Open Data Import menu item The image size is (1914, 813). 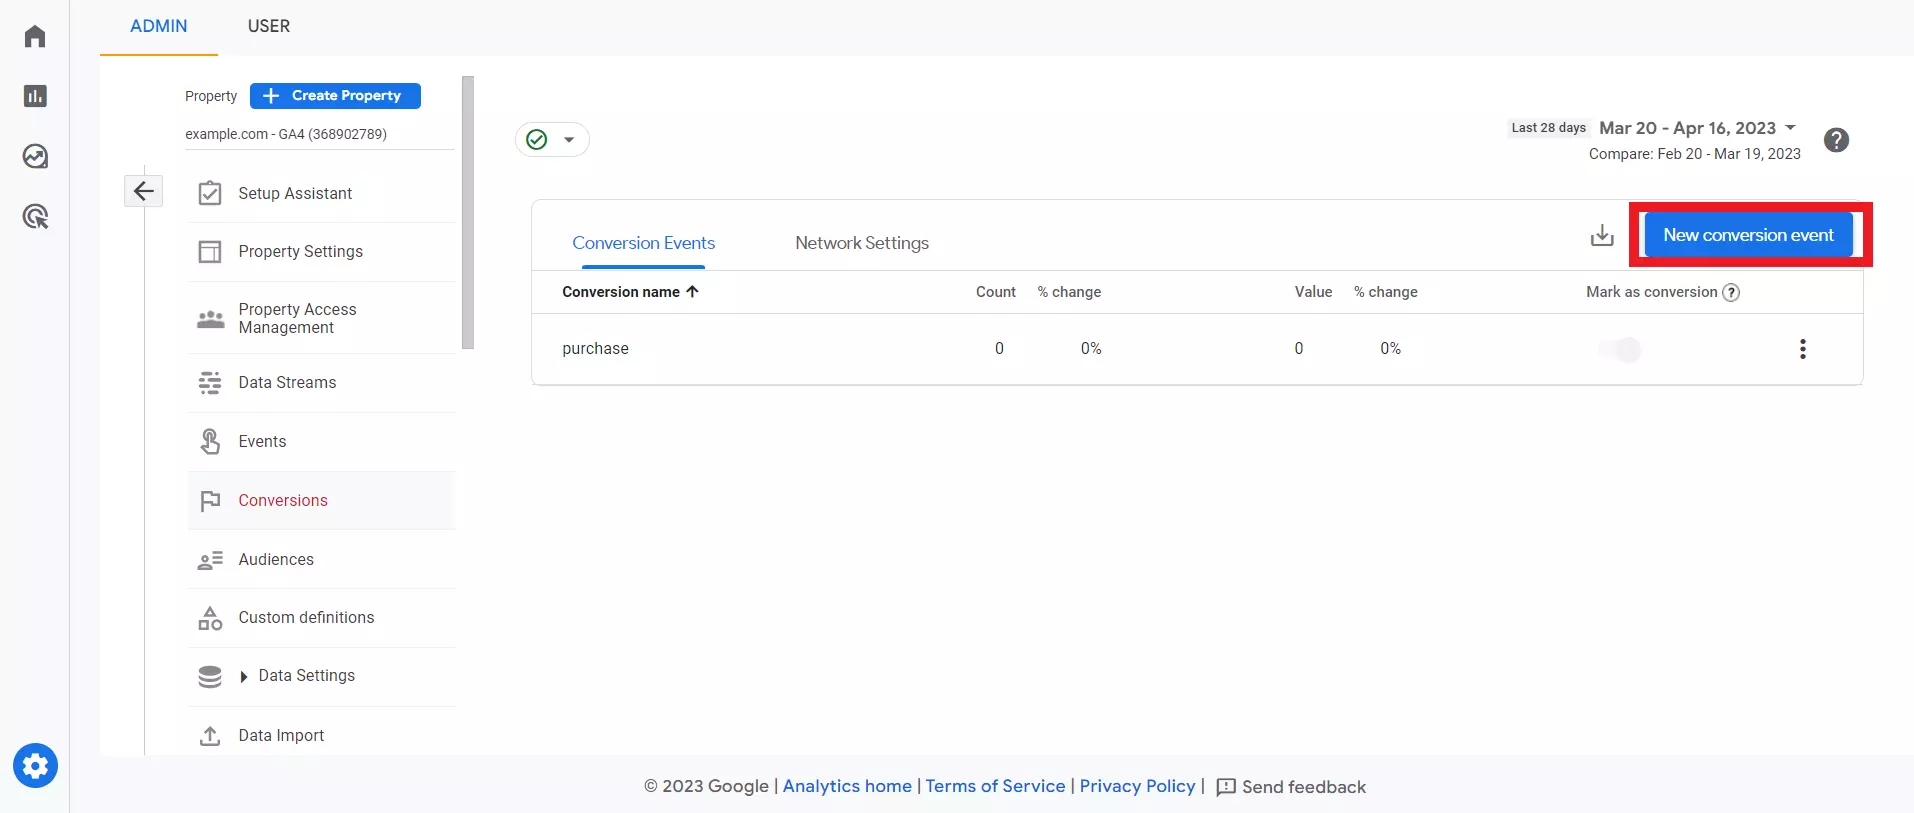click(321, 735)
